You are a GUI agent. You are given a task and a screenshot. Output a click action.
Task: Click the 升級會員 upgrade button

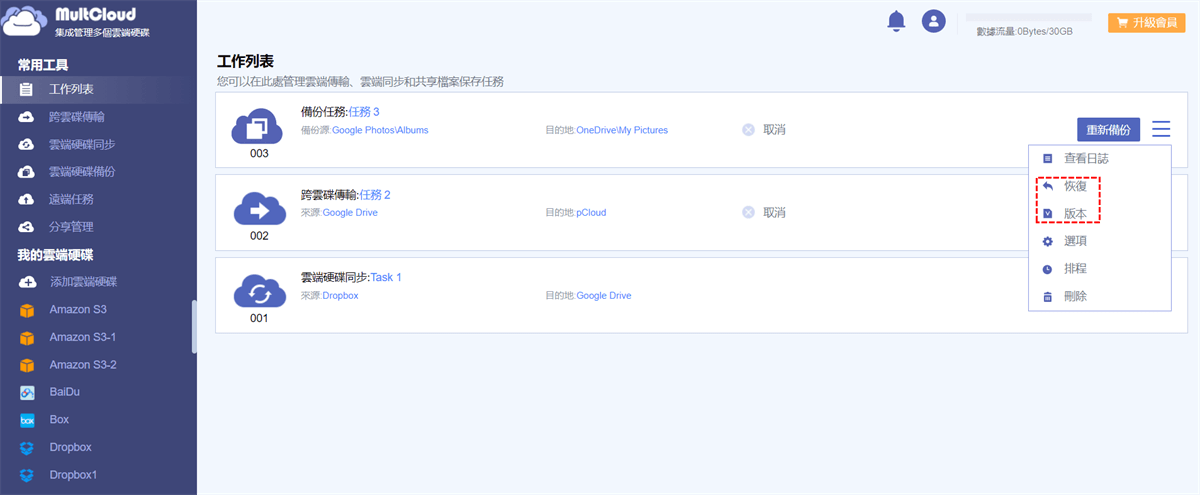point(1147,22)
